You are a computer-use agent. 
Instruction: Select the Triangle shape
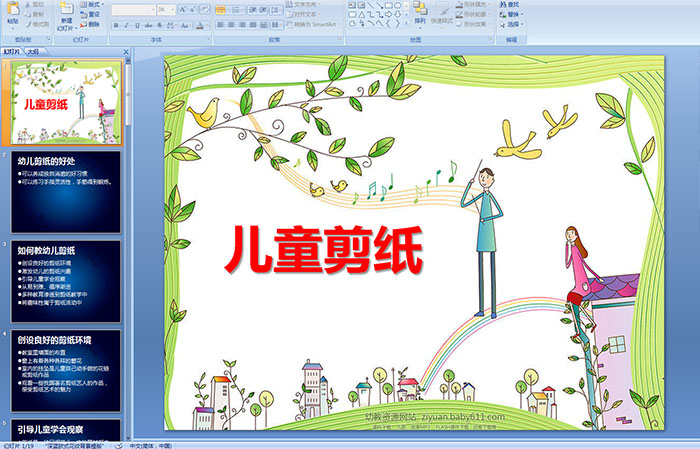361,15
